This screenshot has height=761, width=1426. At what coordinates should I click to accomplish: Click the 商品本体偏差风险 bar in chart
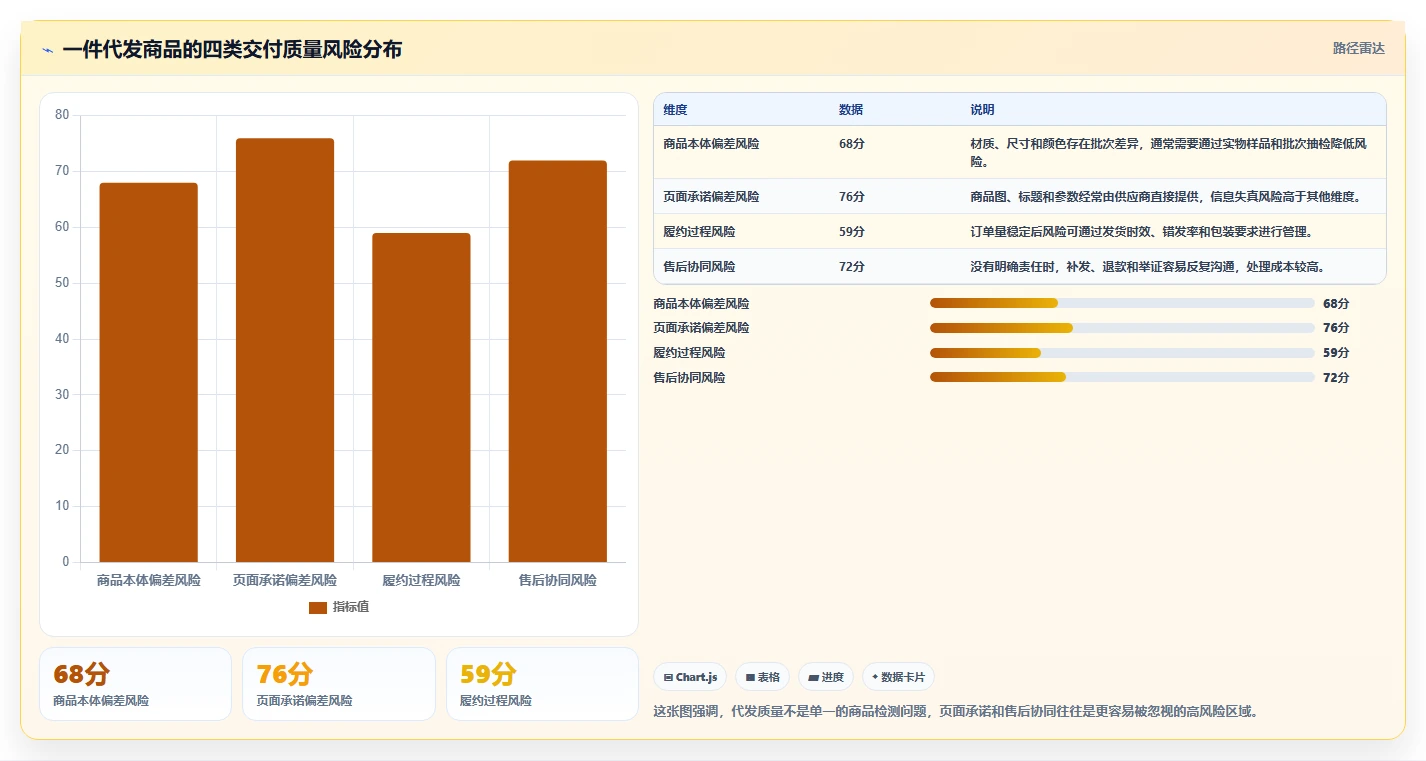(148, 372)
